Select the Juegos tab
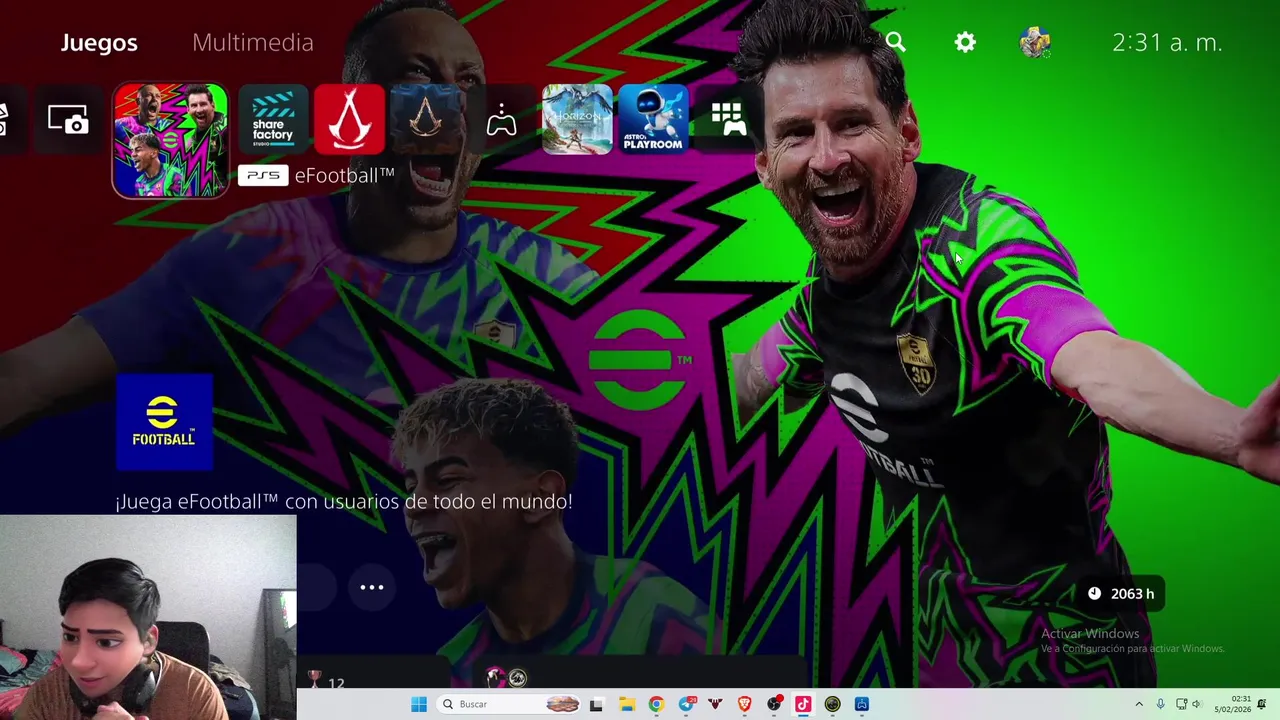The image size is (1280, 720). click(x=99, y=42)
